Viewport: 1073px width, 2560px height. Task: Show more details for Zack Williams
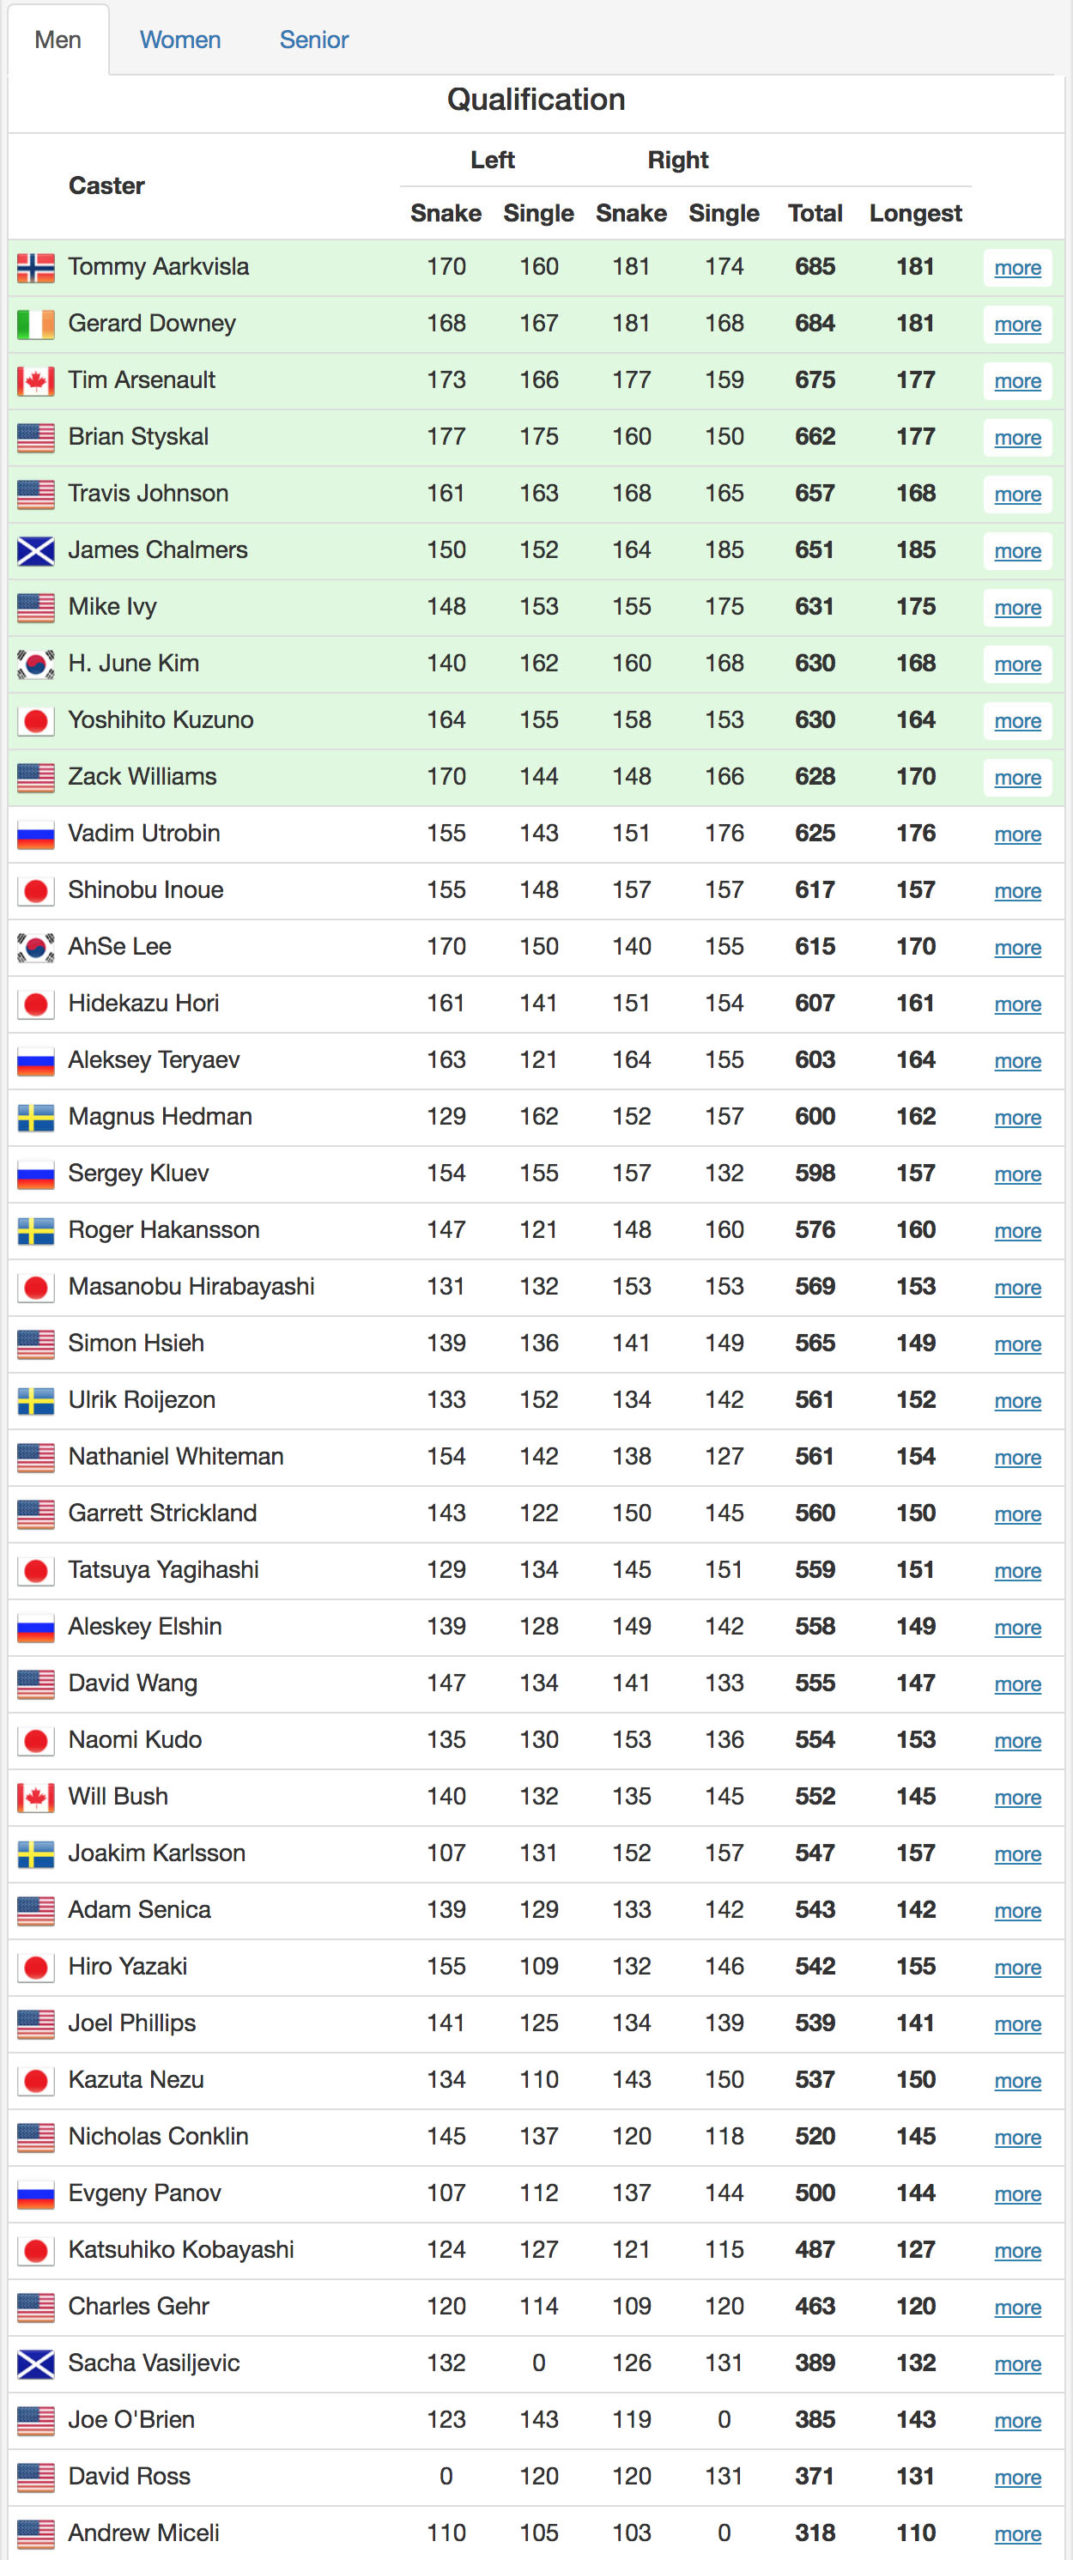coord(1017,778)
